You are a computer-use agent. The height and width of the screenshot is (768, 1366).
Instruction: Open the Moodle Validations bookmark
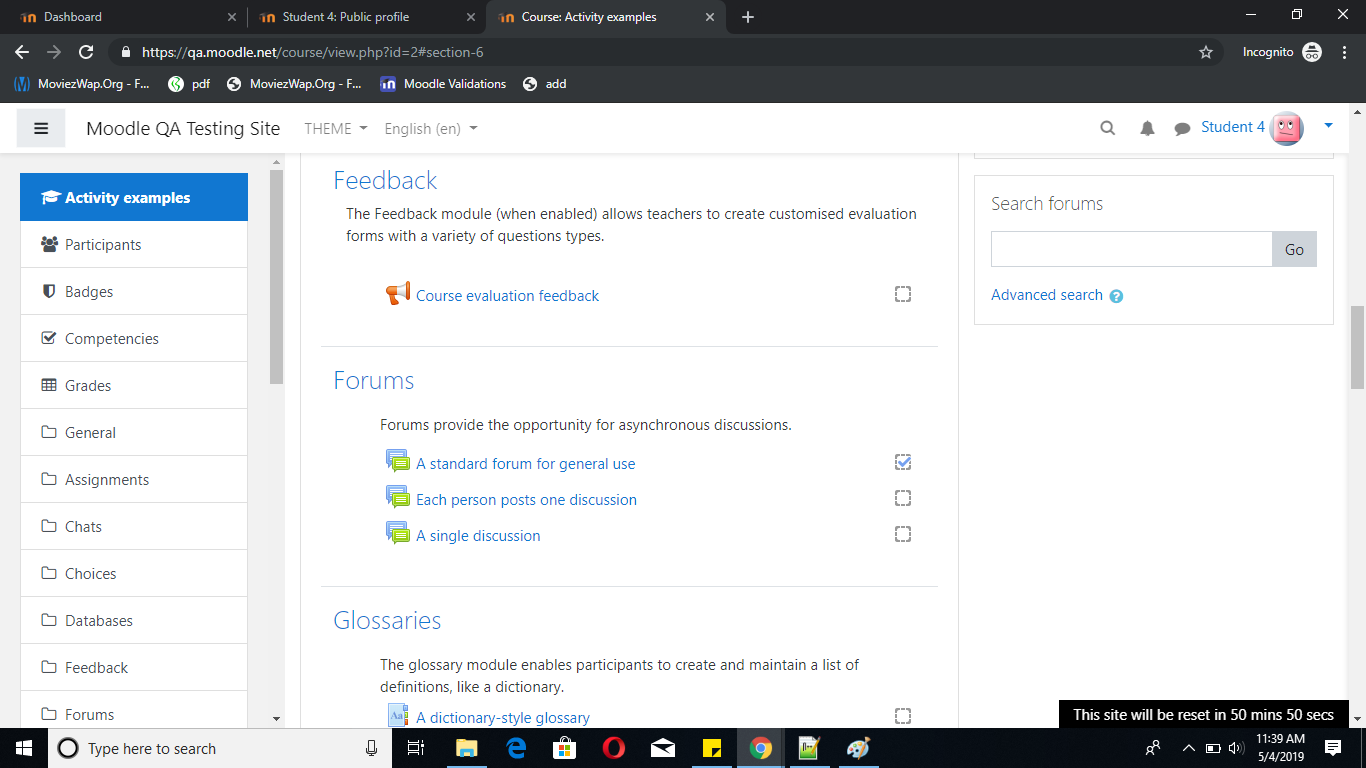tap(443, 84)
